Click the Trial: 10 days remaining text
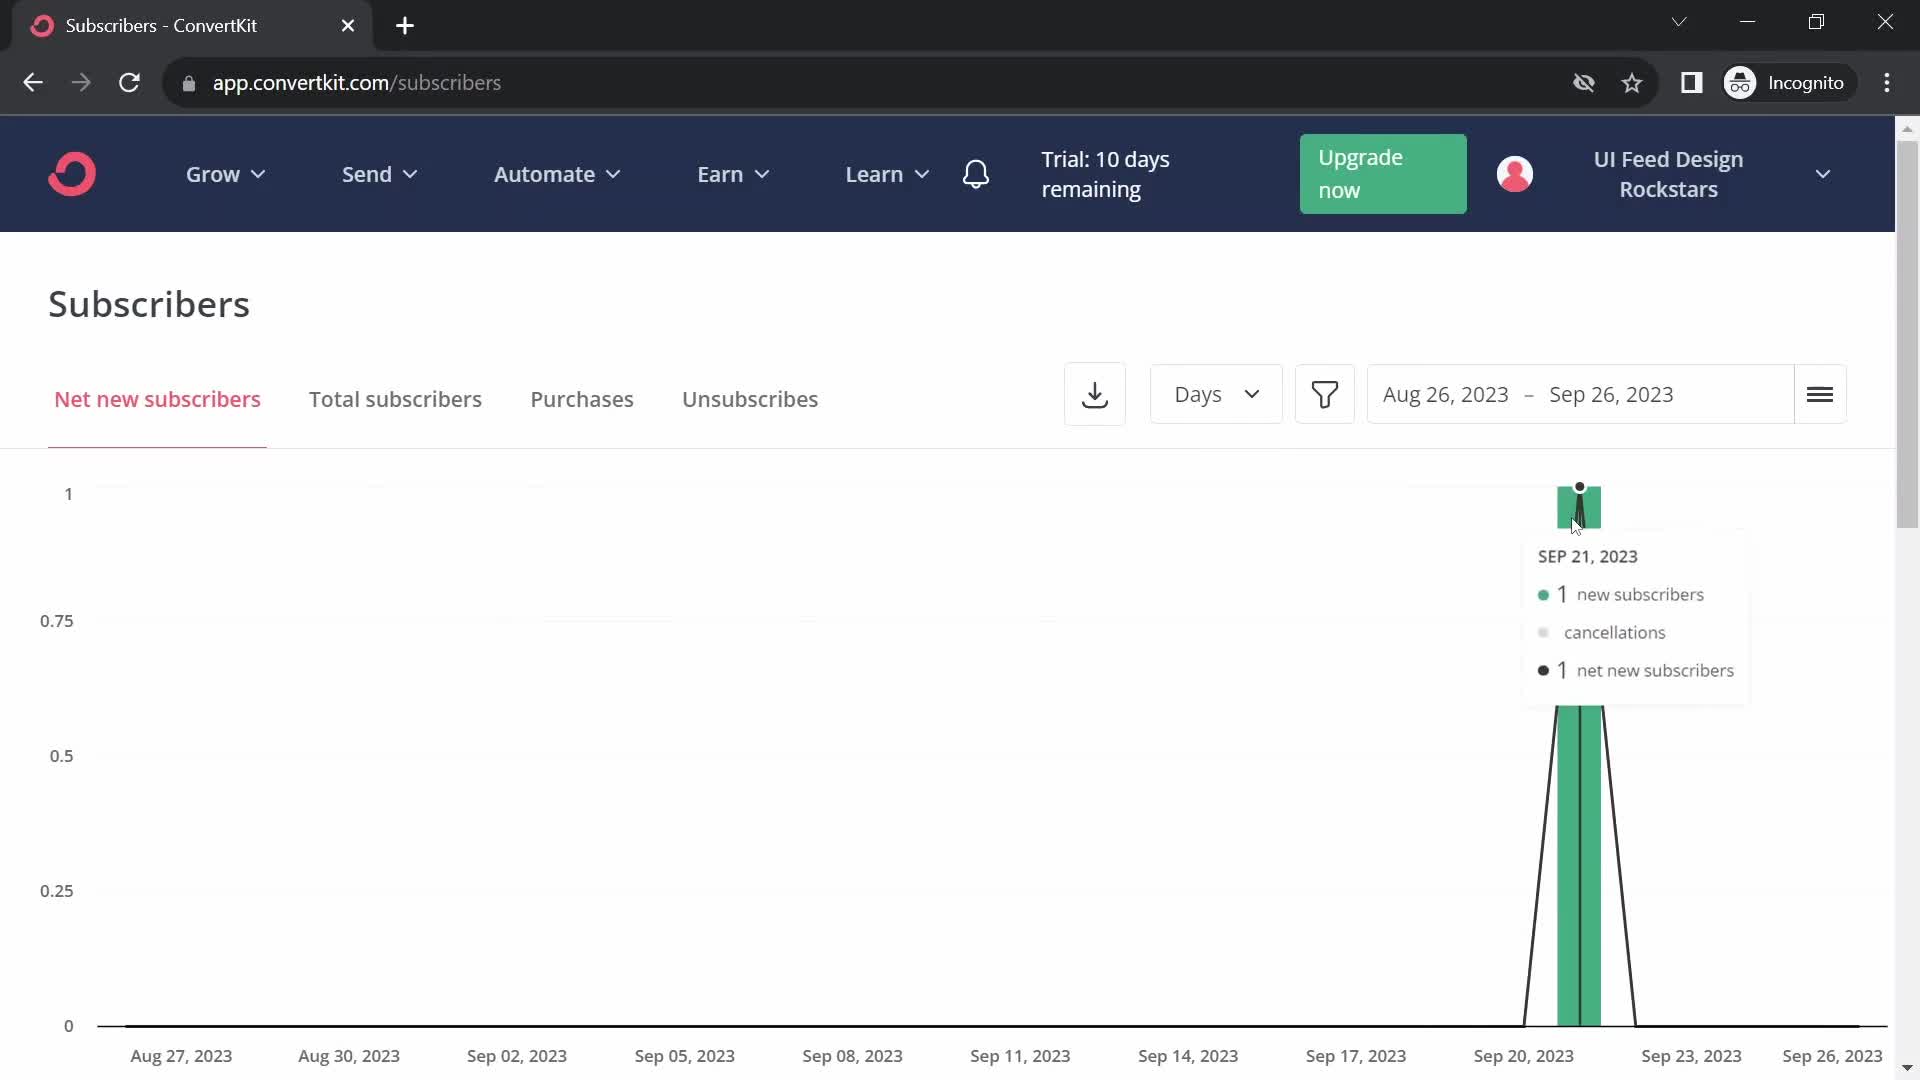This screenshot has height=1080, width=1920. [1105, 174]
